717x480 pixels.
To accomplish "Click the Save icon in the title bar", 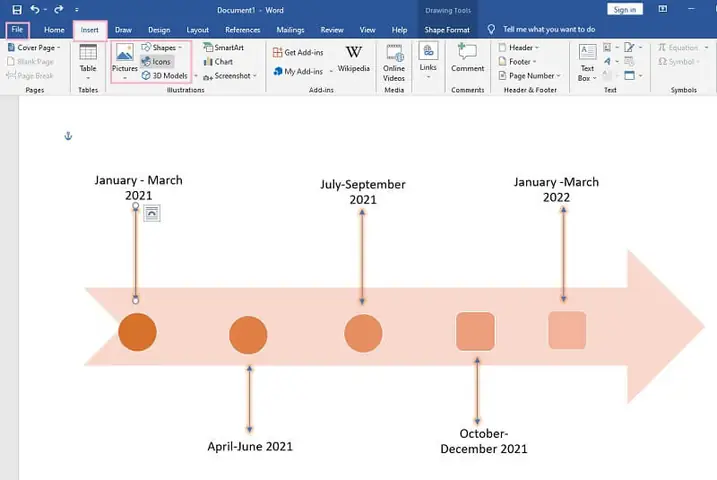I will [17, 10].
